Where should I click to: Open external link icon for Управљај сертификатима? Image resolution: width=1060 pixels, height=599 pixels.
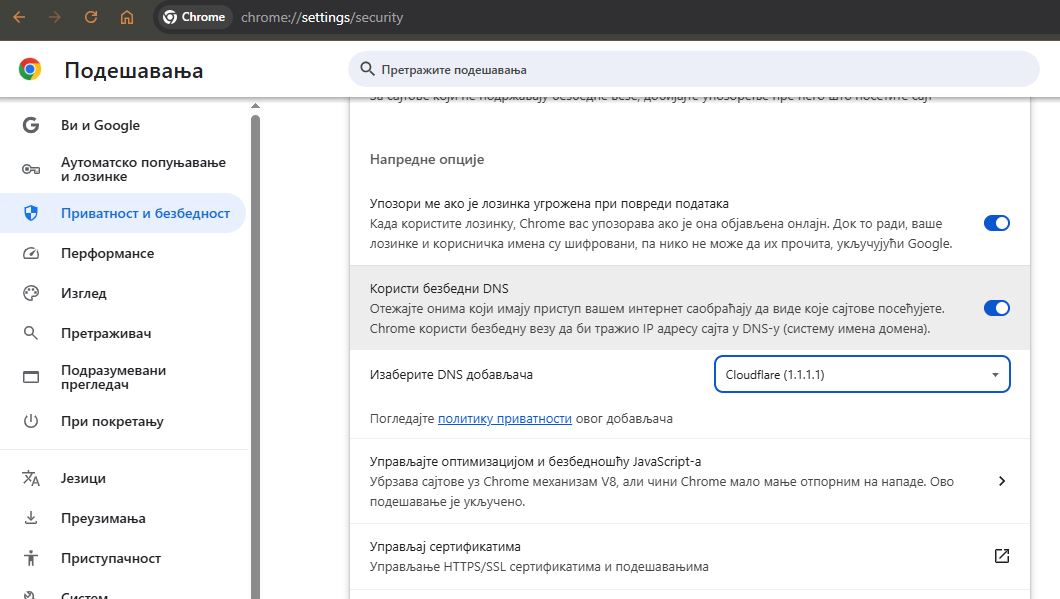click(1002, 556)
